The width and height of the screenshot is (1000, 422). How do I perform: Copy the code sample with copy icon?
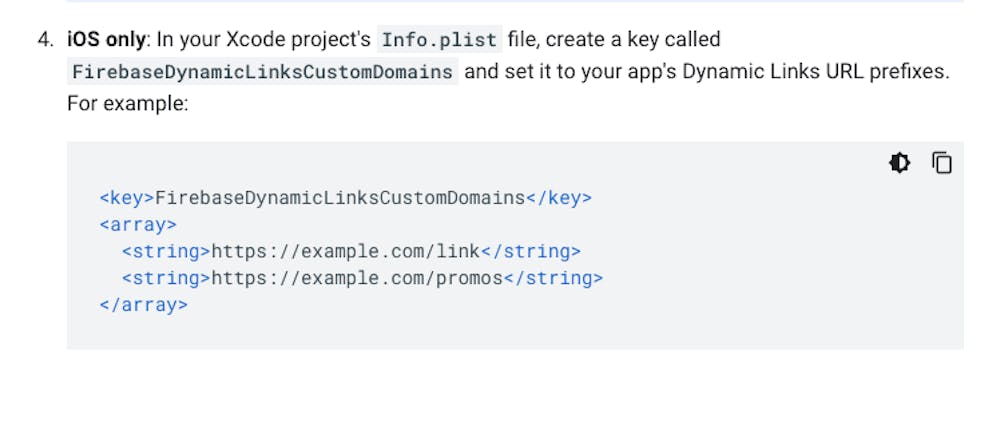(942, 163)
